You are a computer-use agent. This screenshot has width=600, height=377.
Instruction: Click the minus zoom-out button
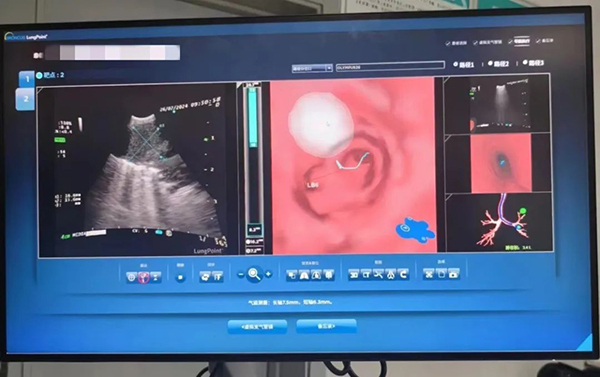pos(241,274)
